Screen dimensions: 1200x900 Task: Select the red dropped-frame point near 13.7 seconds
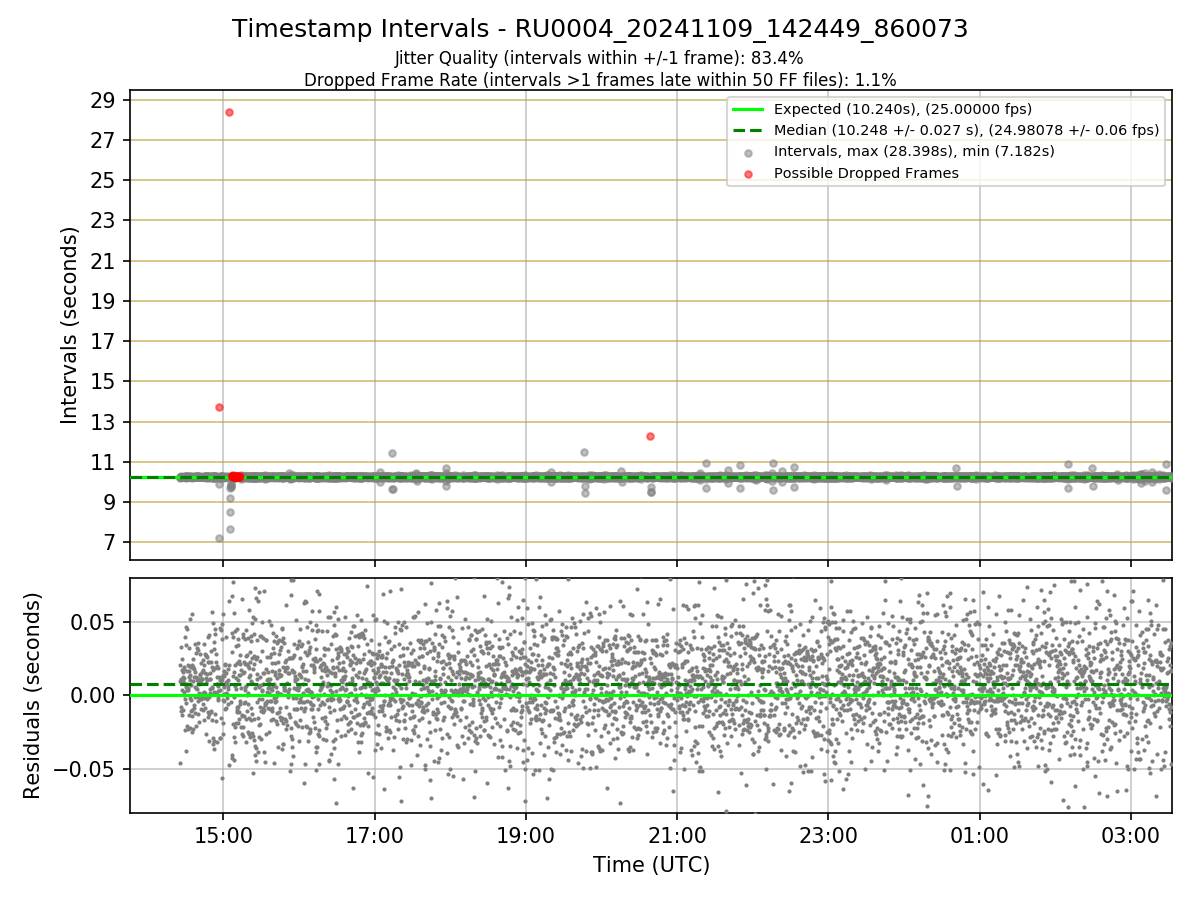click(219, 407)
